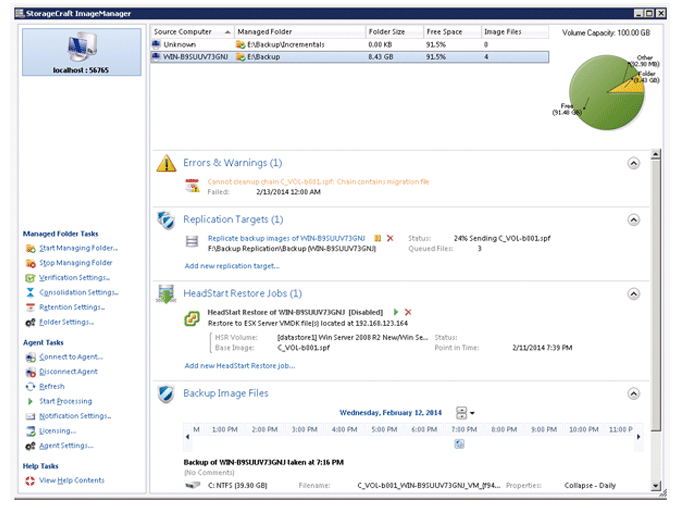Click the Stop Managing Folder icon
The image size is (673, 508).
point(30,263)
